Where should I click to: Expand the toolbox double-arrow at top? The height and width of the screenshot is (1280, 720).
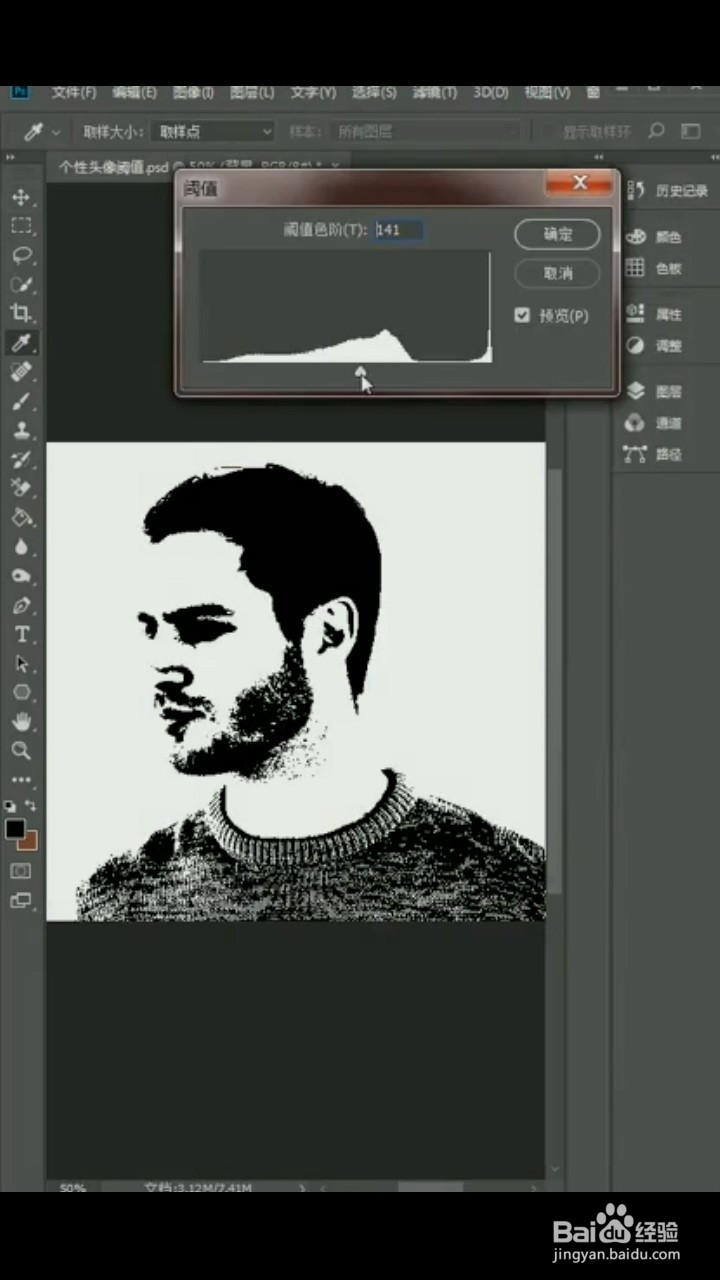click(11, 158)
